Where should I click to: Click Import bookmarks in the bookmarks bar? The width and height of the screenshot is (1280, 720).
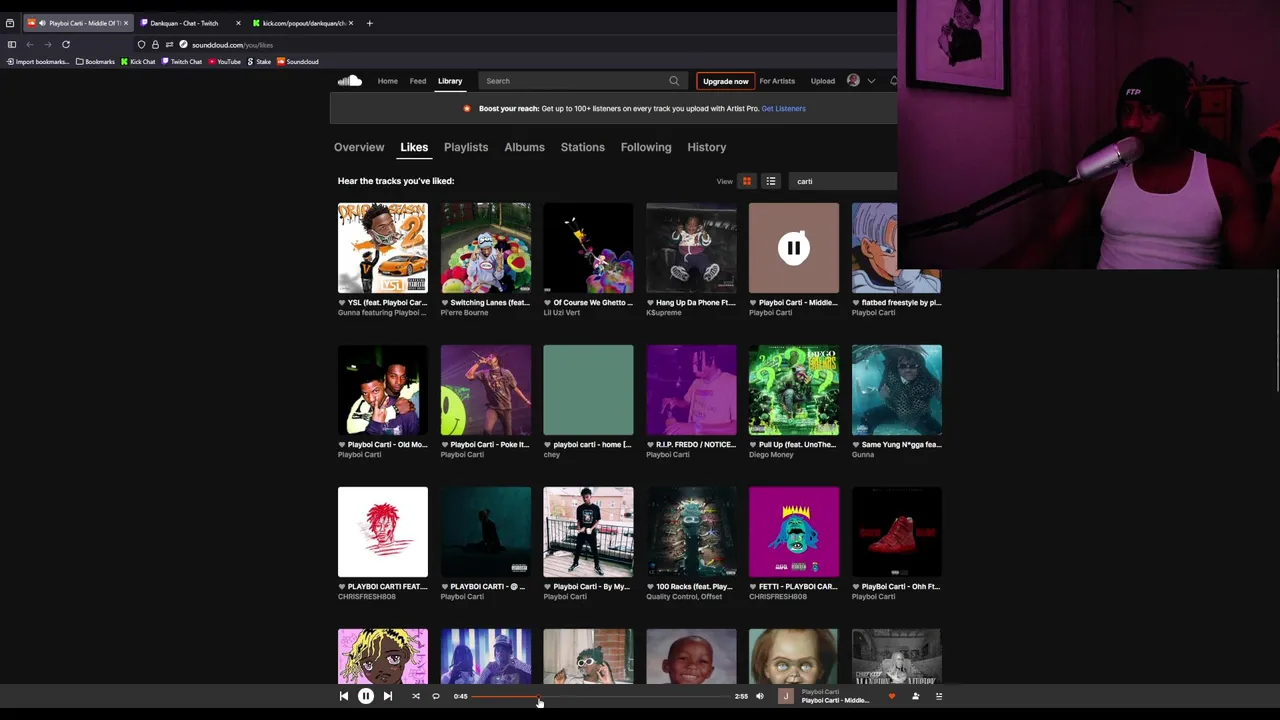(x=38, y=62)
